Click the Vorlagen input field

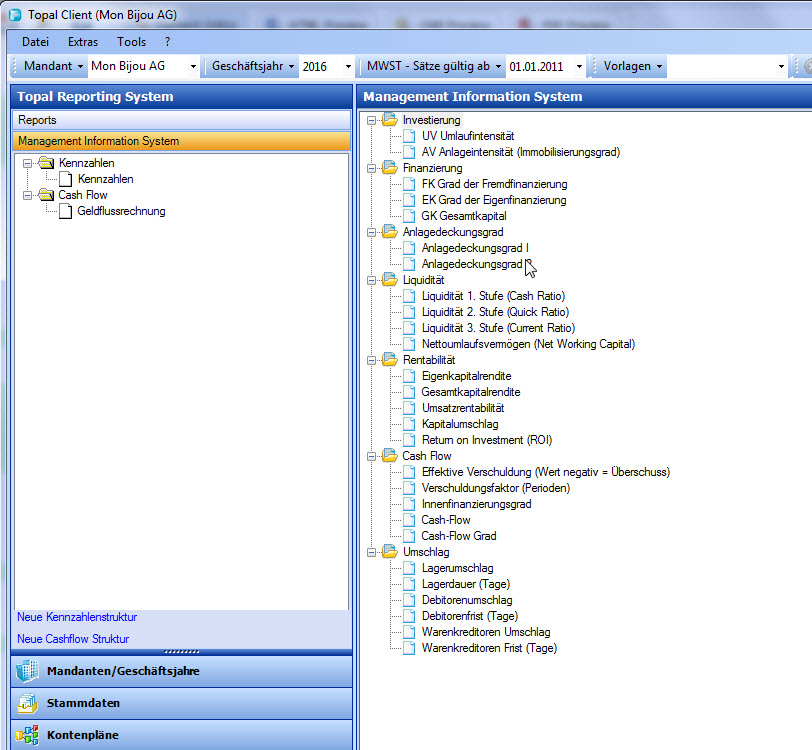(720, 66)
